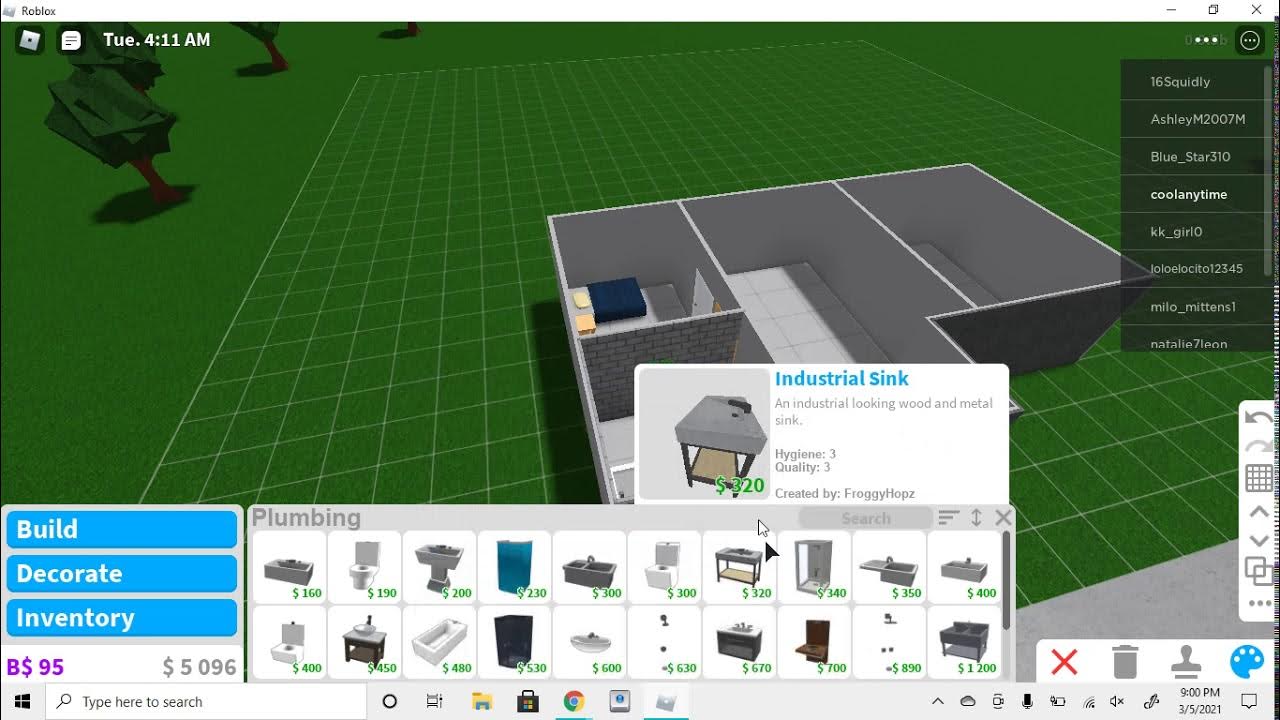1280x720 pixels.
Task: Open the top-right more options circle icon
Action: [x=1250, y=40]
